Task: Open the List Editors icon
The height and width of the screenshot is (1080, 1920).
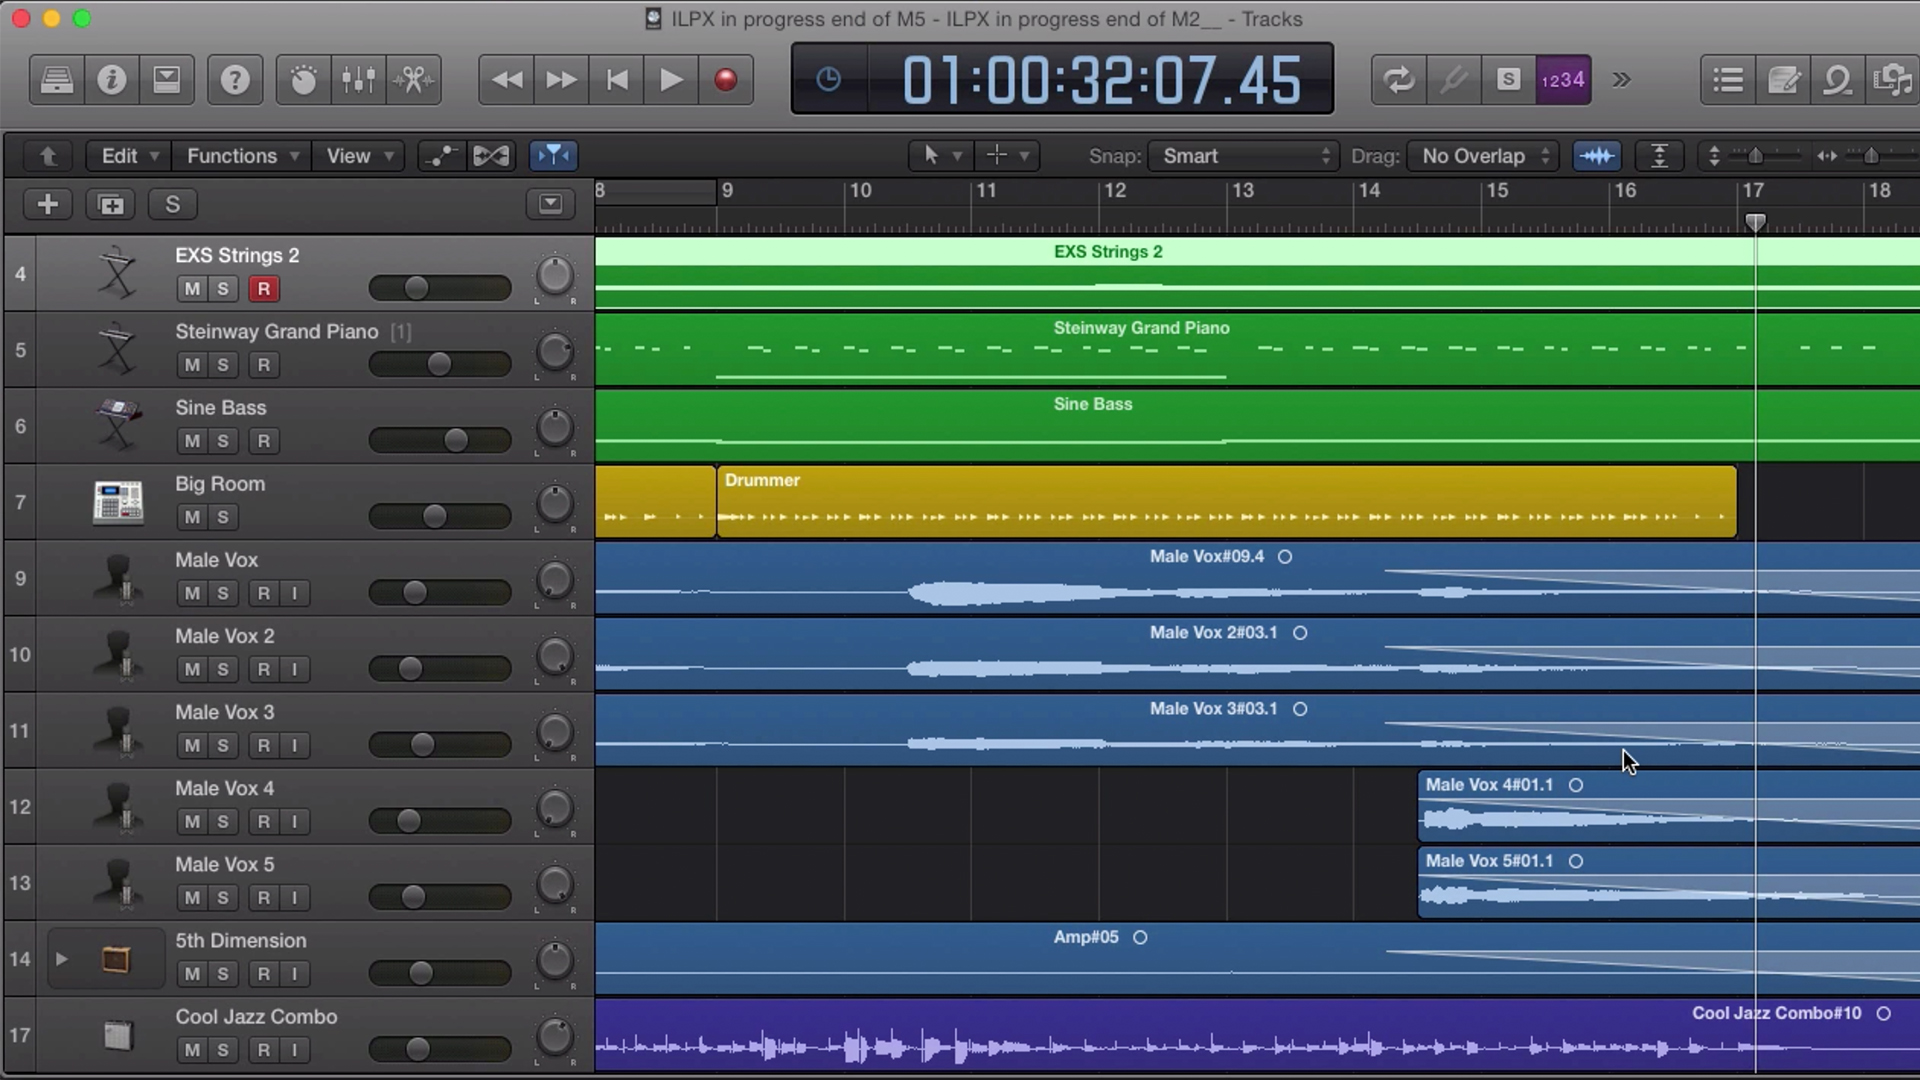Action: 1728,80
